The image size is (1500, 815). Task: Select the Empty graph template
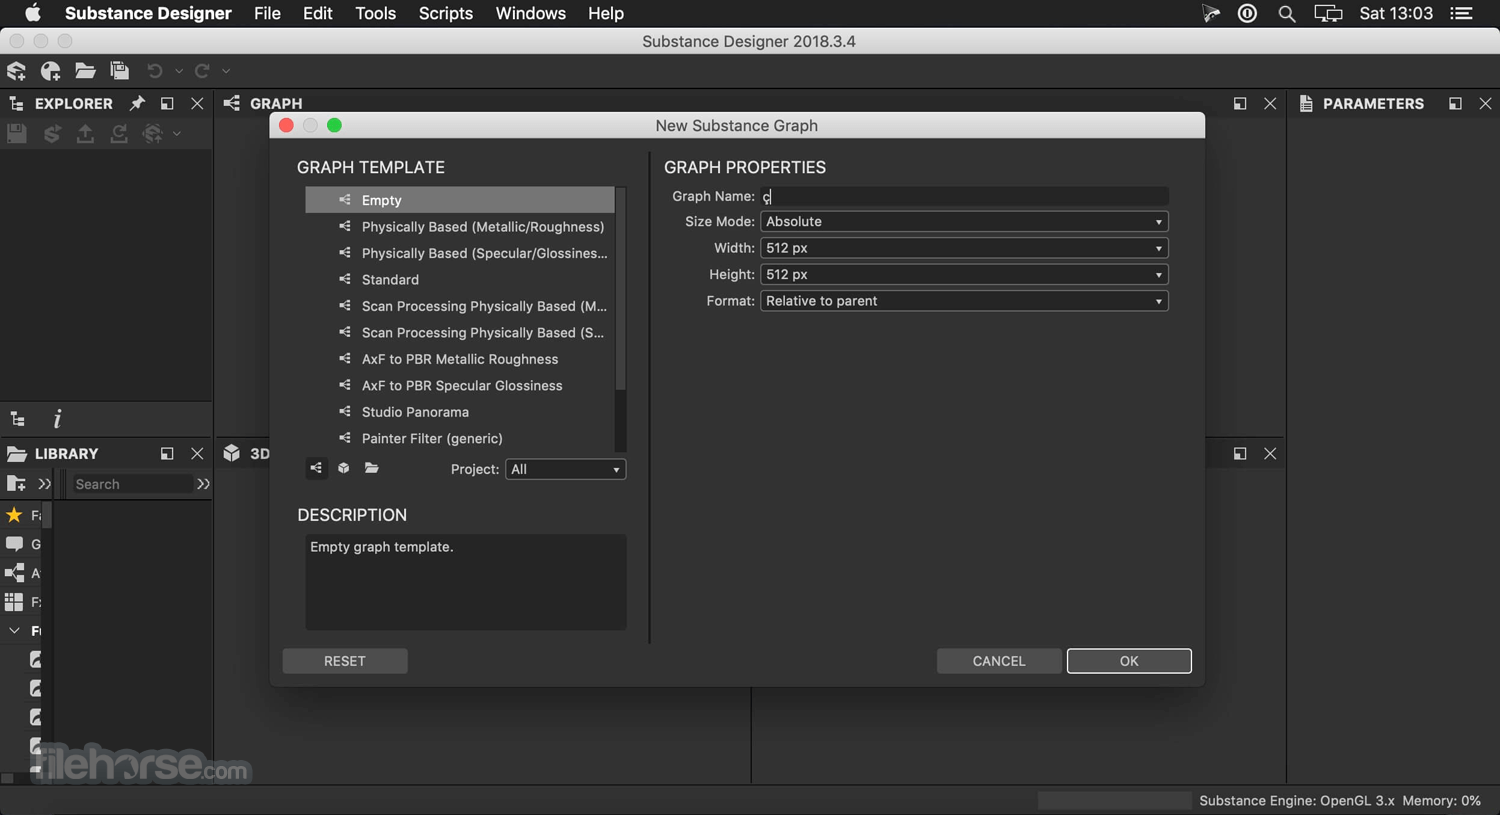(x=460, y=200)
